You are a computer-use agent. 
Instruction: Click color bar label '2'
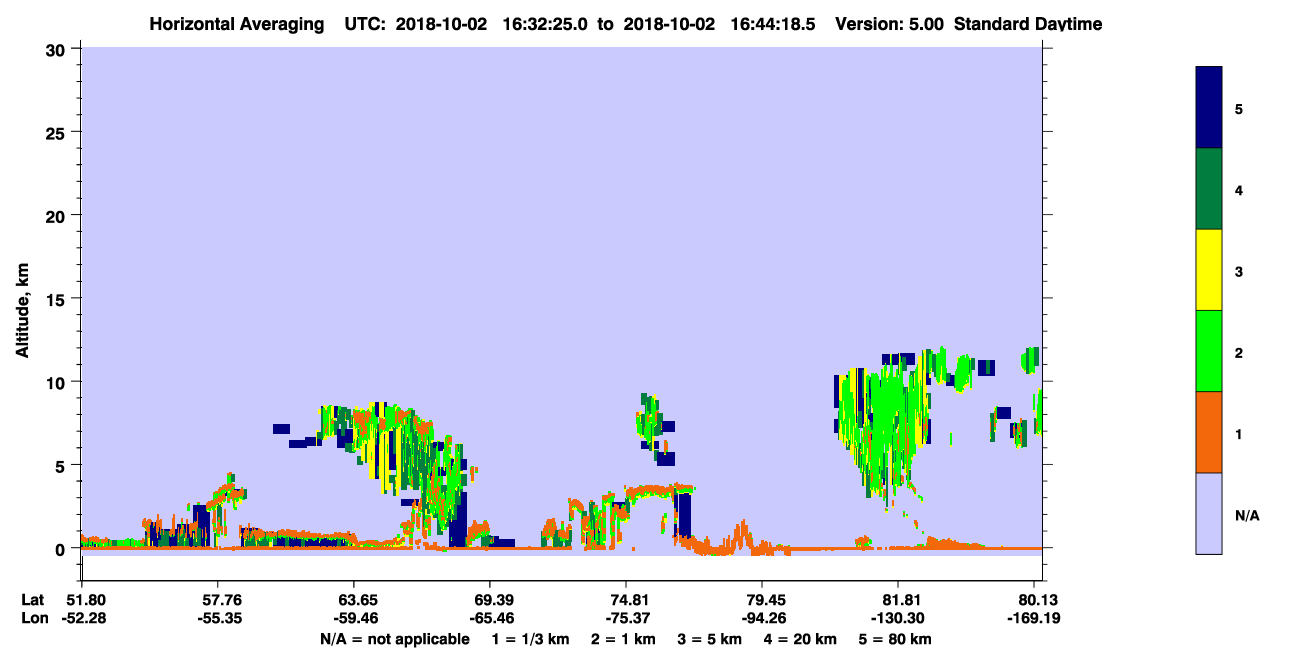coord(1238,351)
